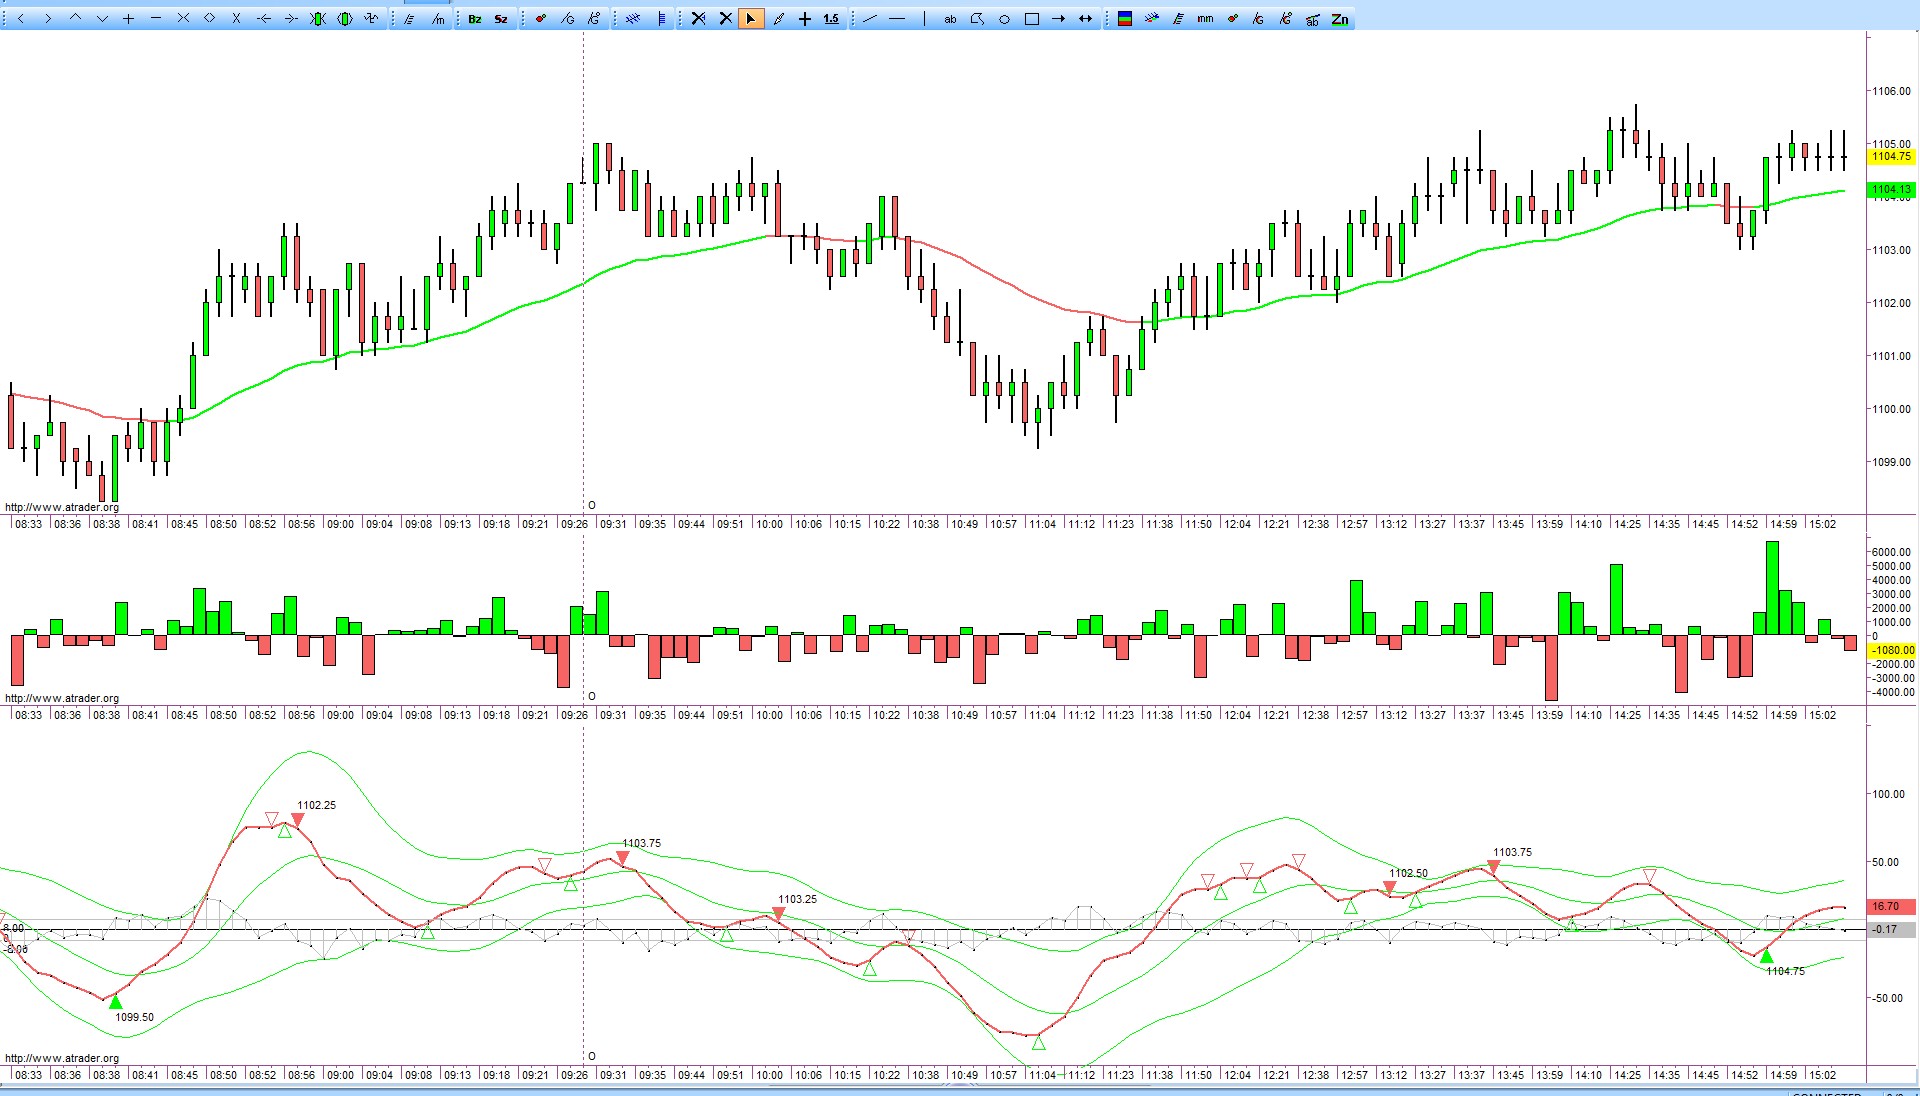This screenshot has height=1096, width=1920.
Task: Select the polygon drawing tool
Action: tap(977, 19)
